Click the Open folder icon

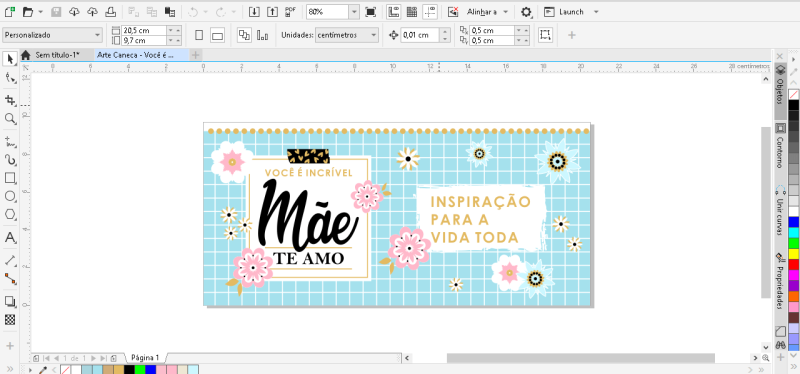(28, 11)
